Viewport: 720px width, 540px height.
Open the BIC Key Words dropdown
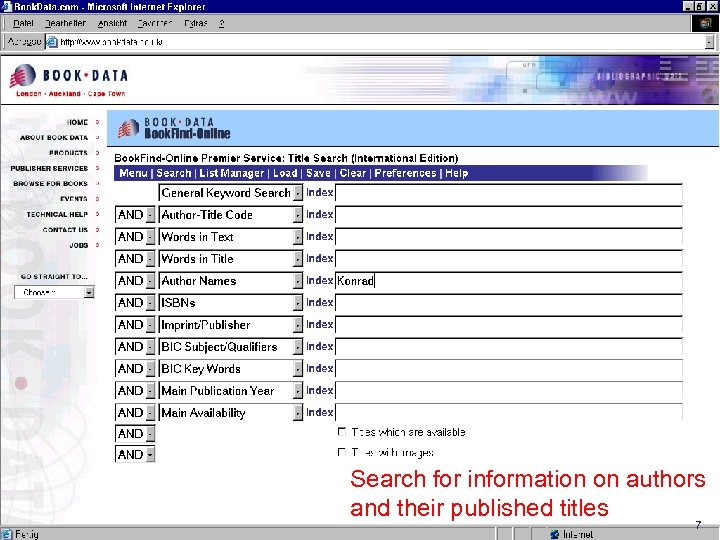pos(298,369)
